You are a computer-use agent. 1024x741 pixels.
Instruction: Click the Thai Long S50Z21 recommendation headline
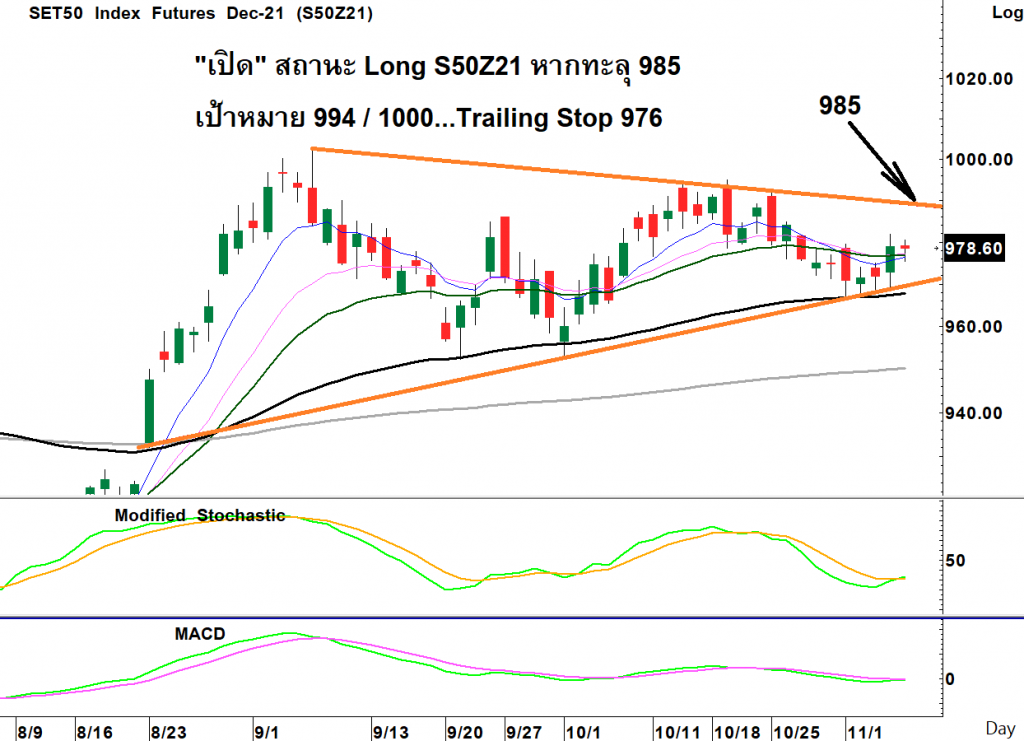(438, 66)
